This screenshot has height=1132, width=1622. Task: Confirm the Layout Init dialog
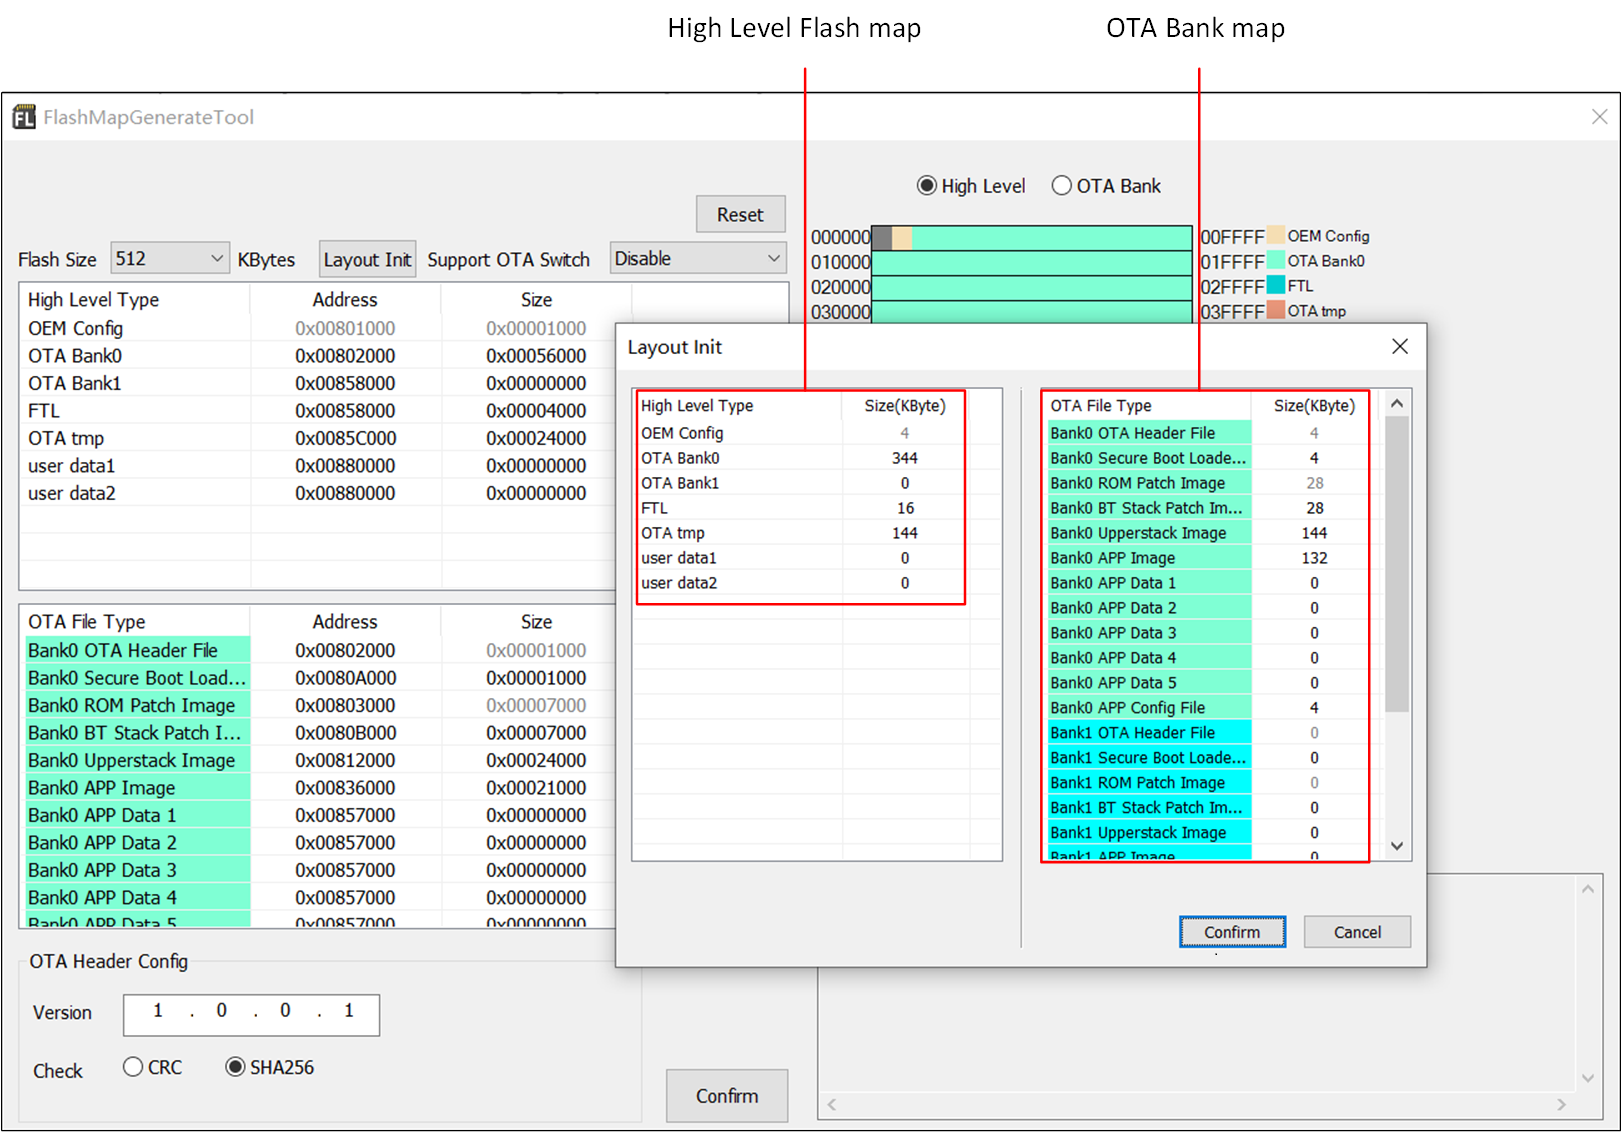(1231, 932)
